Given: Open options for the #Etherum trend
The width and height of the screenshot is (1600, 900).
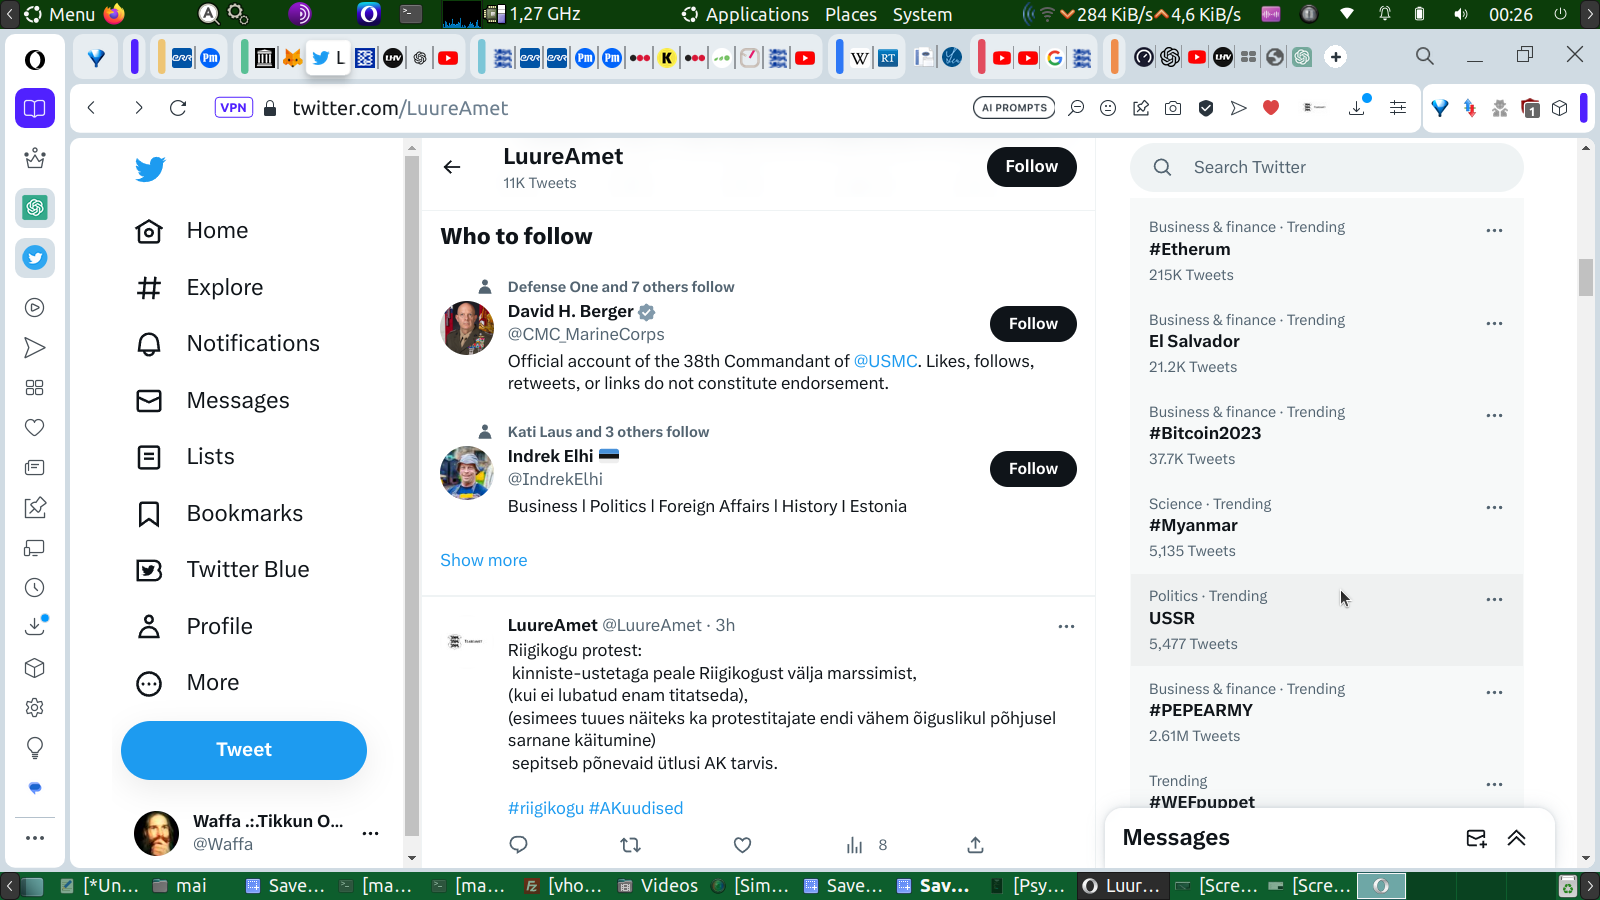Looking at the screenshot, I should coord(1494,230).
